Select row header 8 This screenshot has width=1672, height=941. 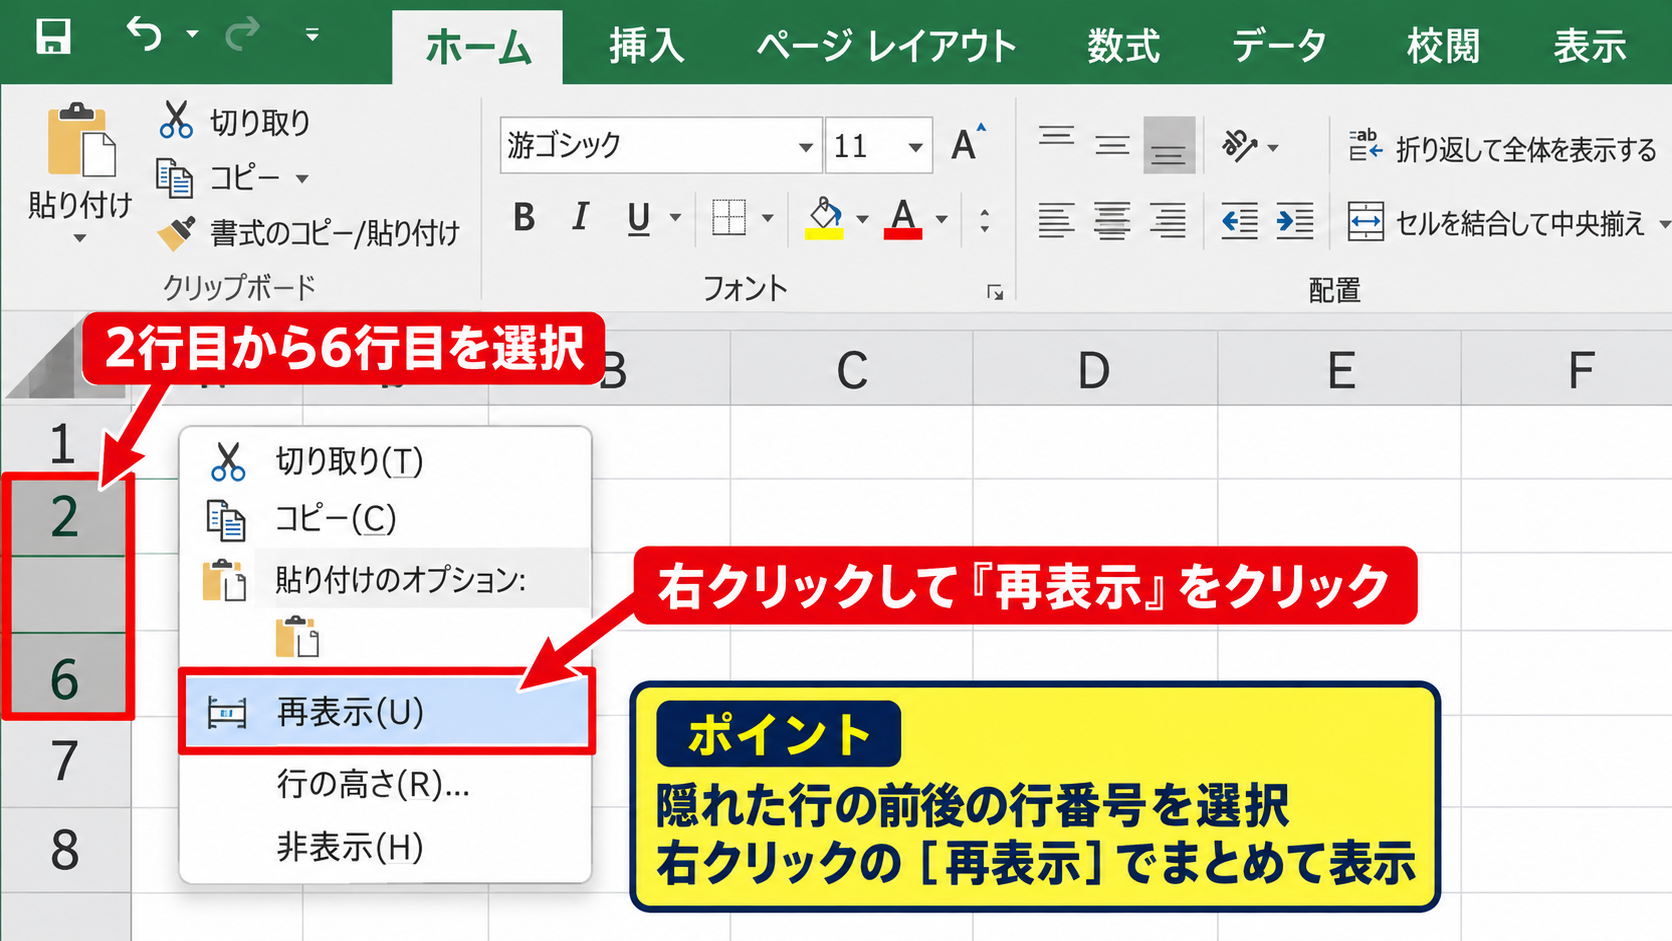65,850
